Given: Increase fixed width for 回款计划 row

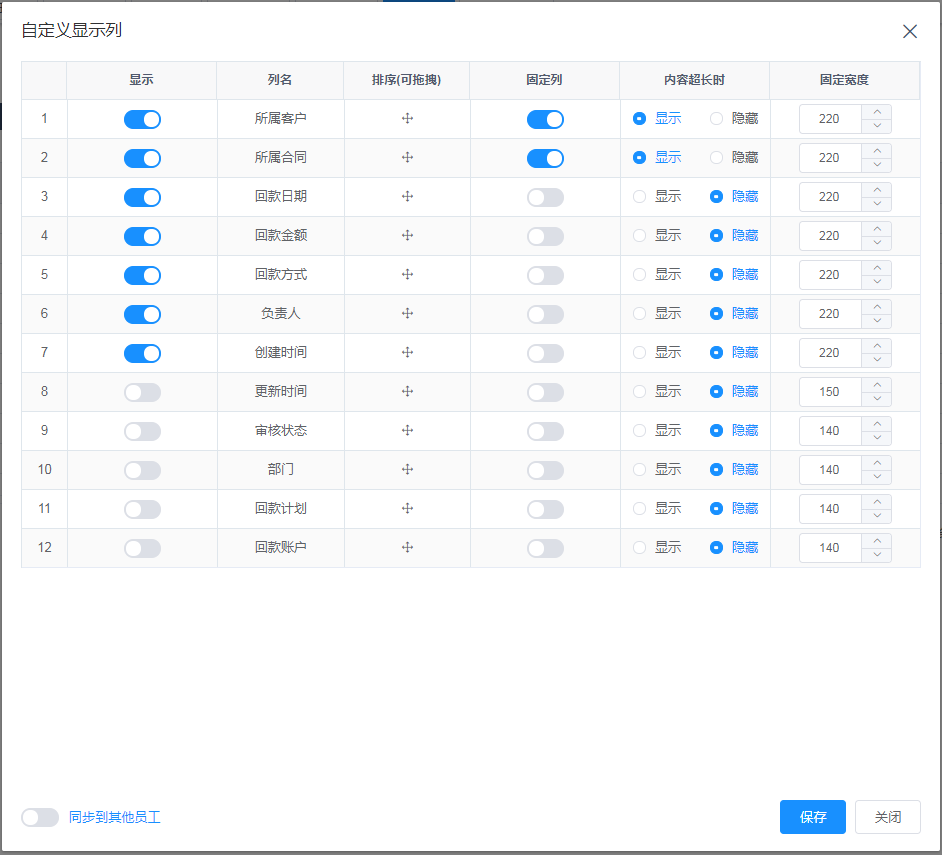Looking at the screenshot, I should click(x=877, y=502).
